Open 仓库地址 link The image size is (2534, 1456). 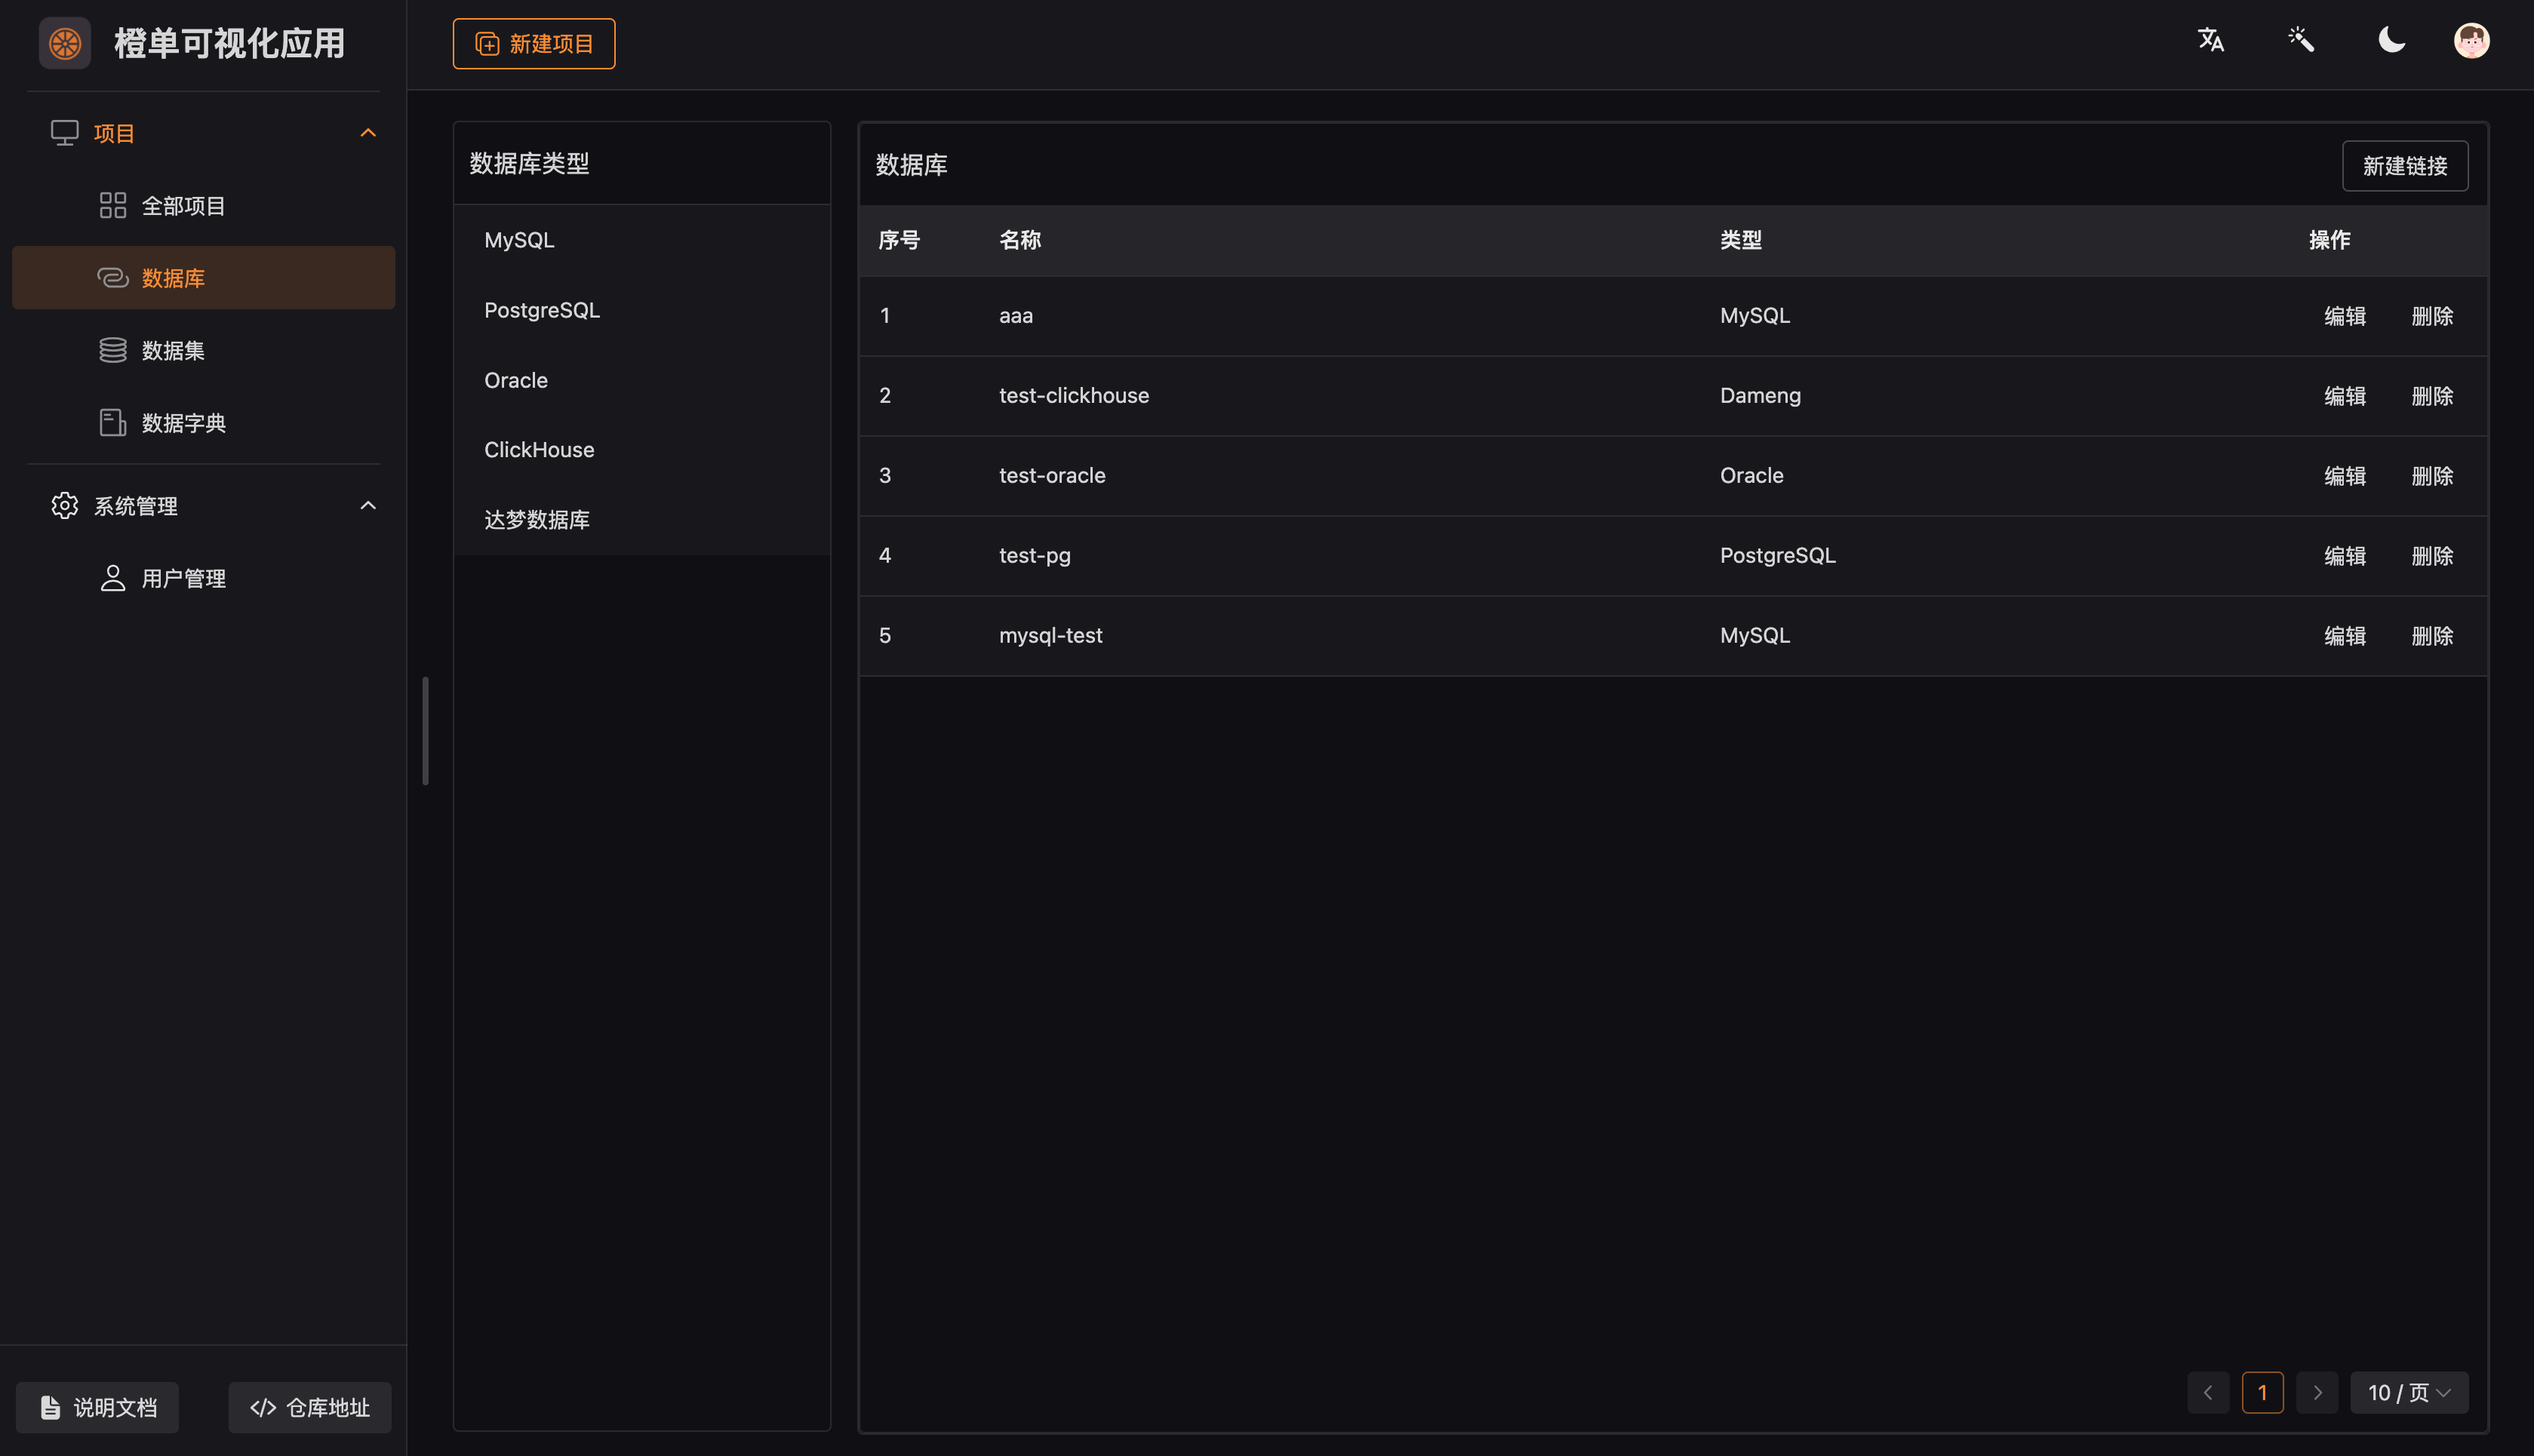pyautogui.click(x=309, y=1407)
